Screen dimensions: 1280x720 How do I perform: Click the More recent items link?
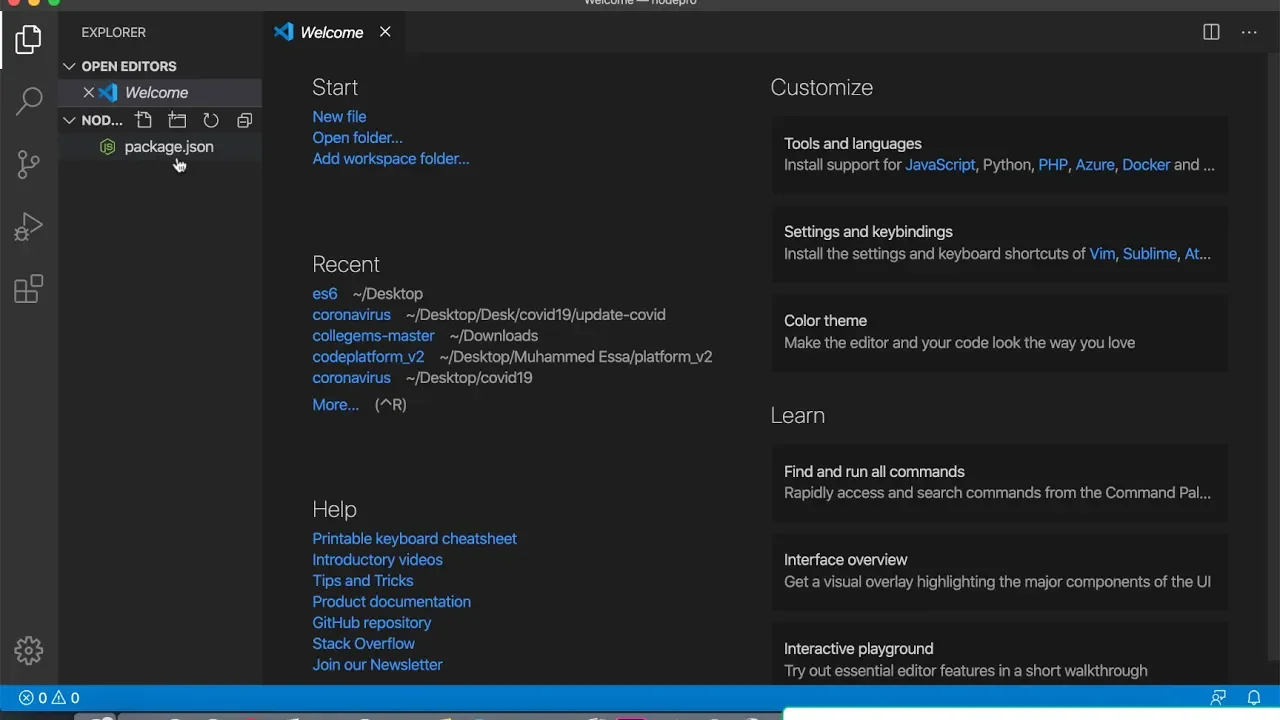pos(335,405)
